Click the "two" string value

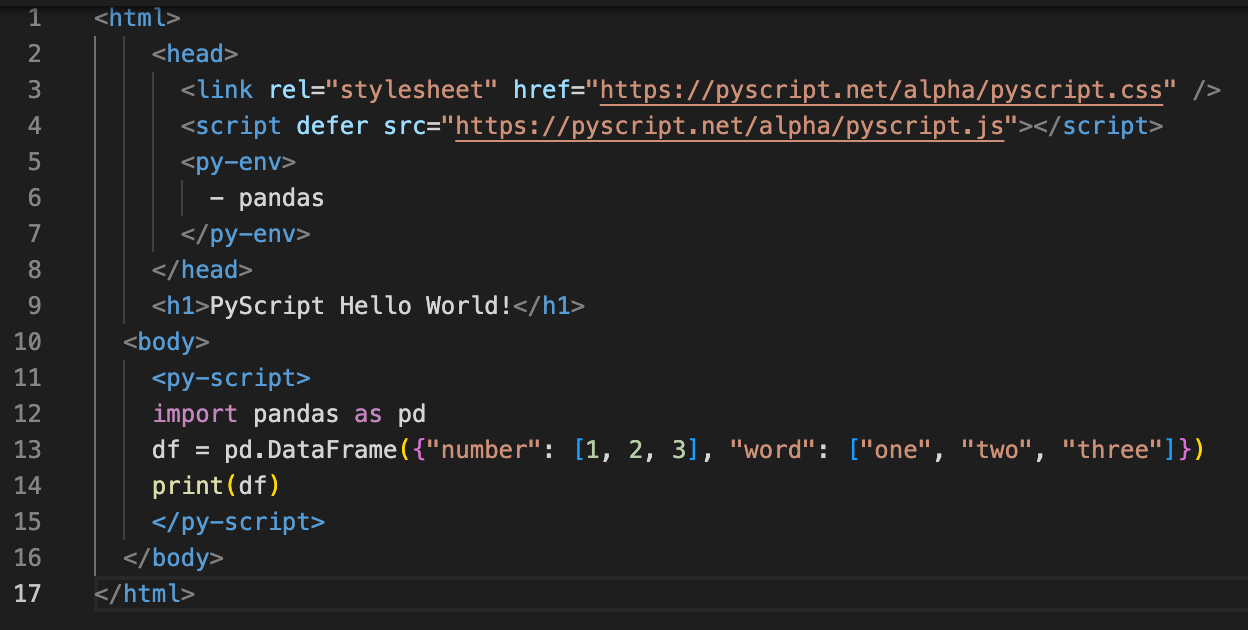997,450
